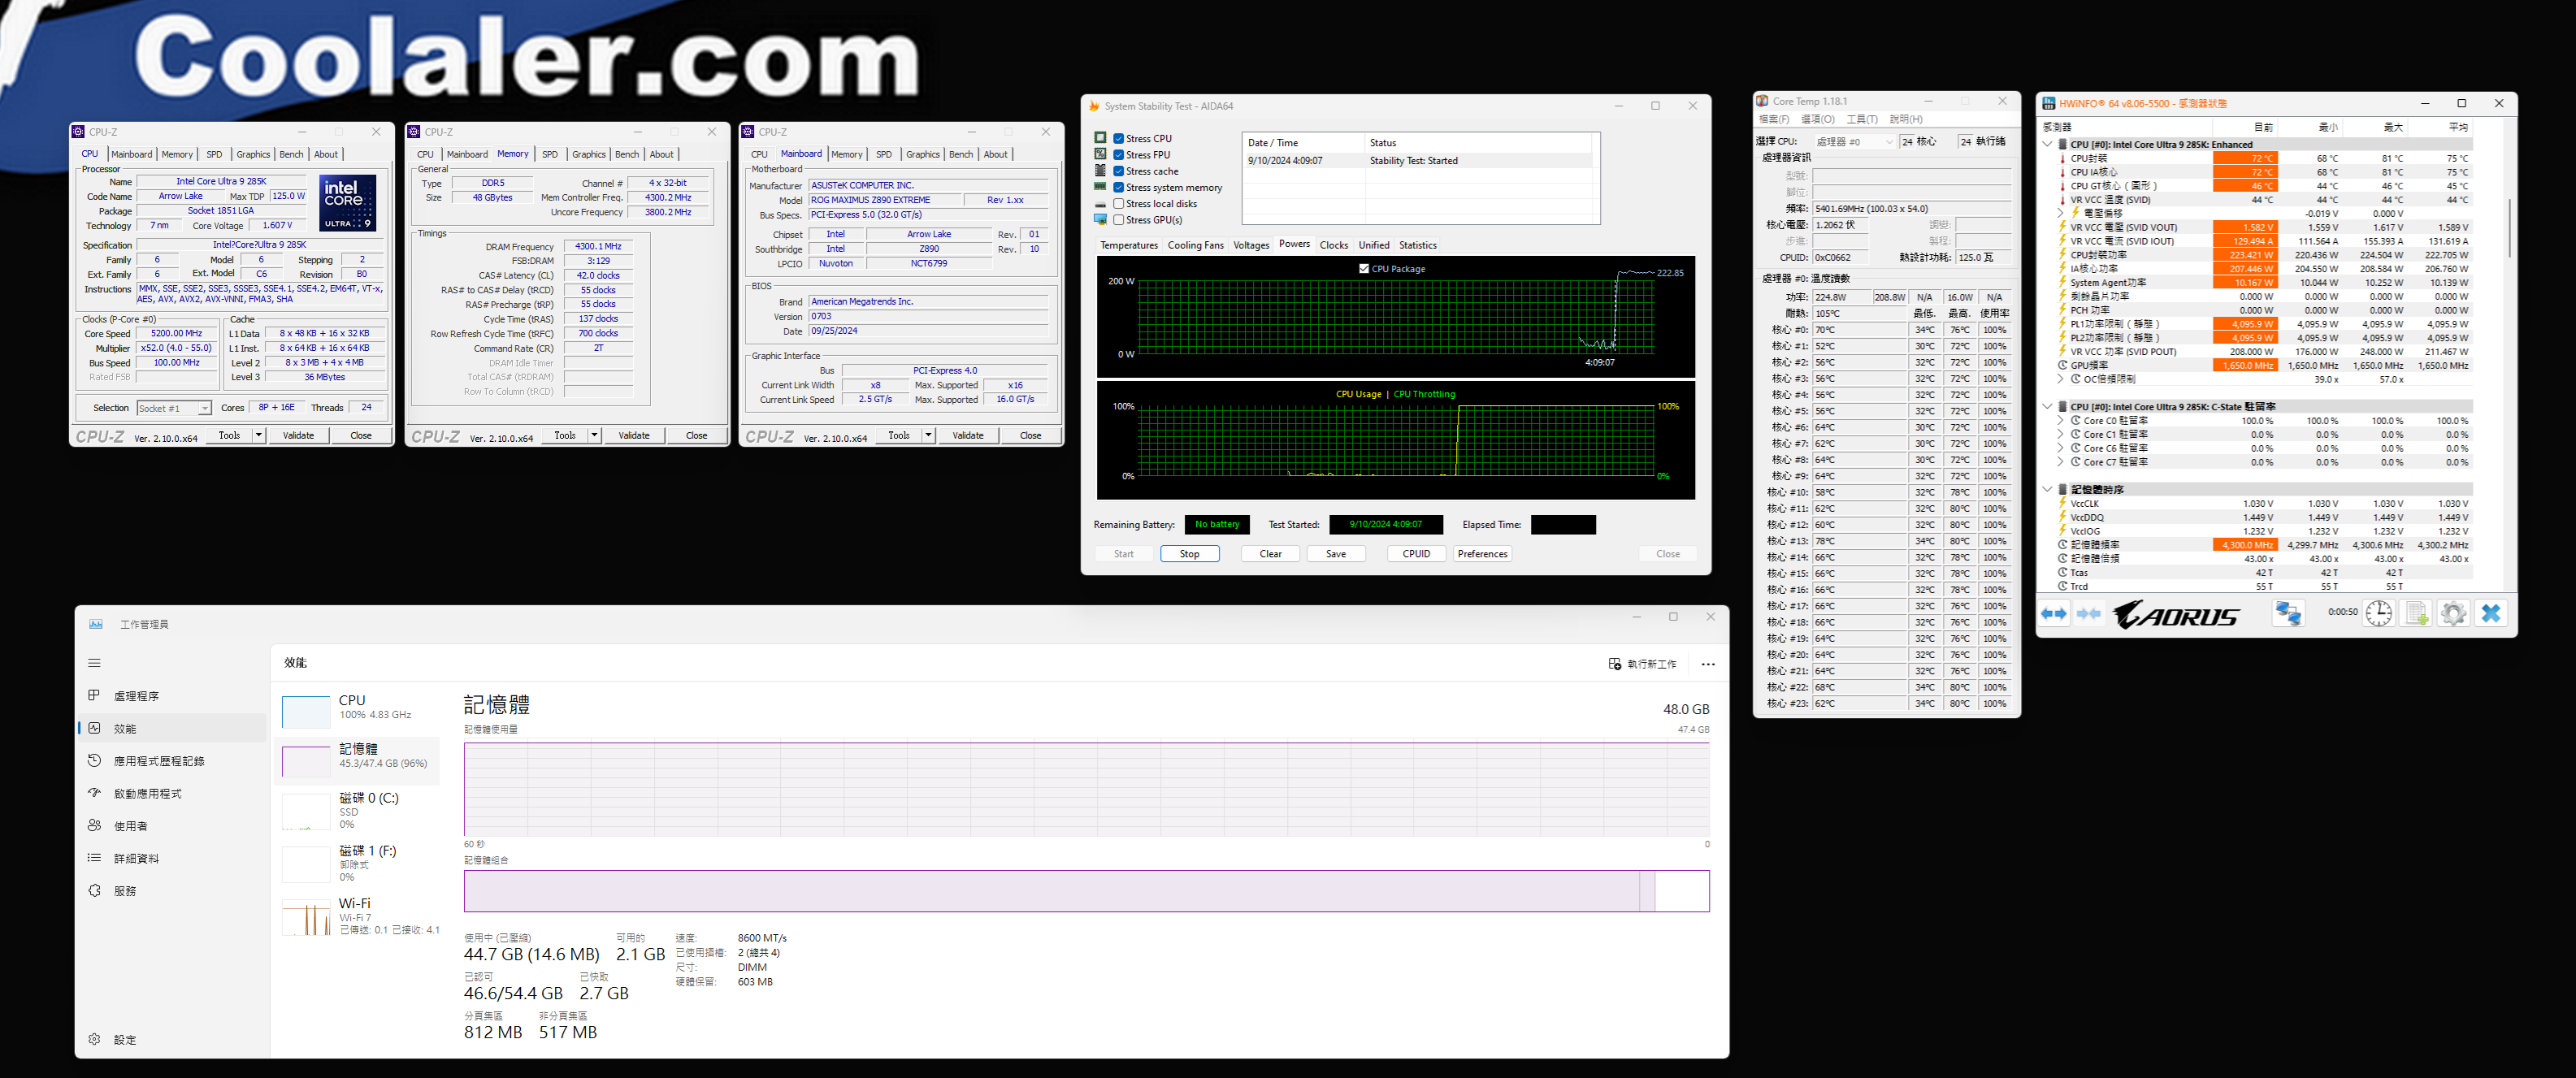The image size is (2576, 1078).
Task: Click HWiNFO log file with plus icon
Action: 2416,613
